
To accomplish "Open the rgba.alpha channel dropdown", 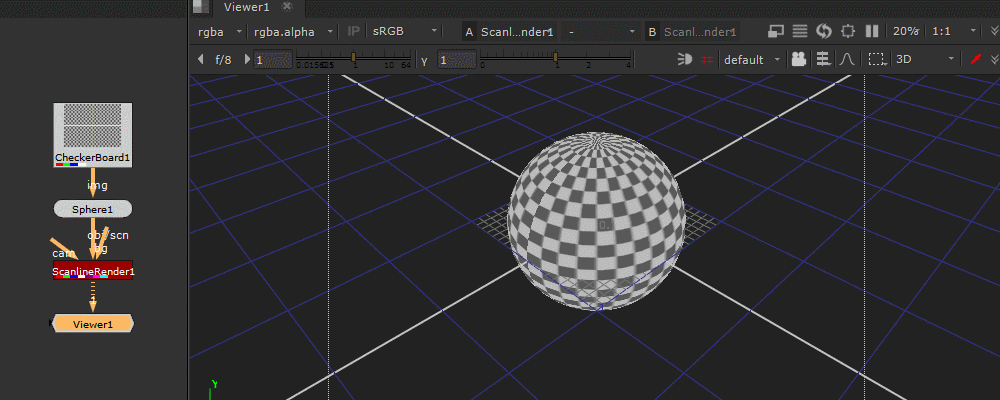I will click(x=294, y=31).
